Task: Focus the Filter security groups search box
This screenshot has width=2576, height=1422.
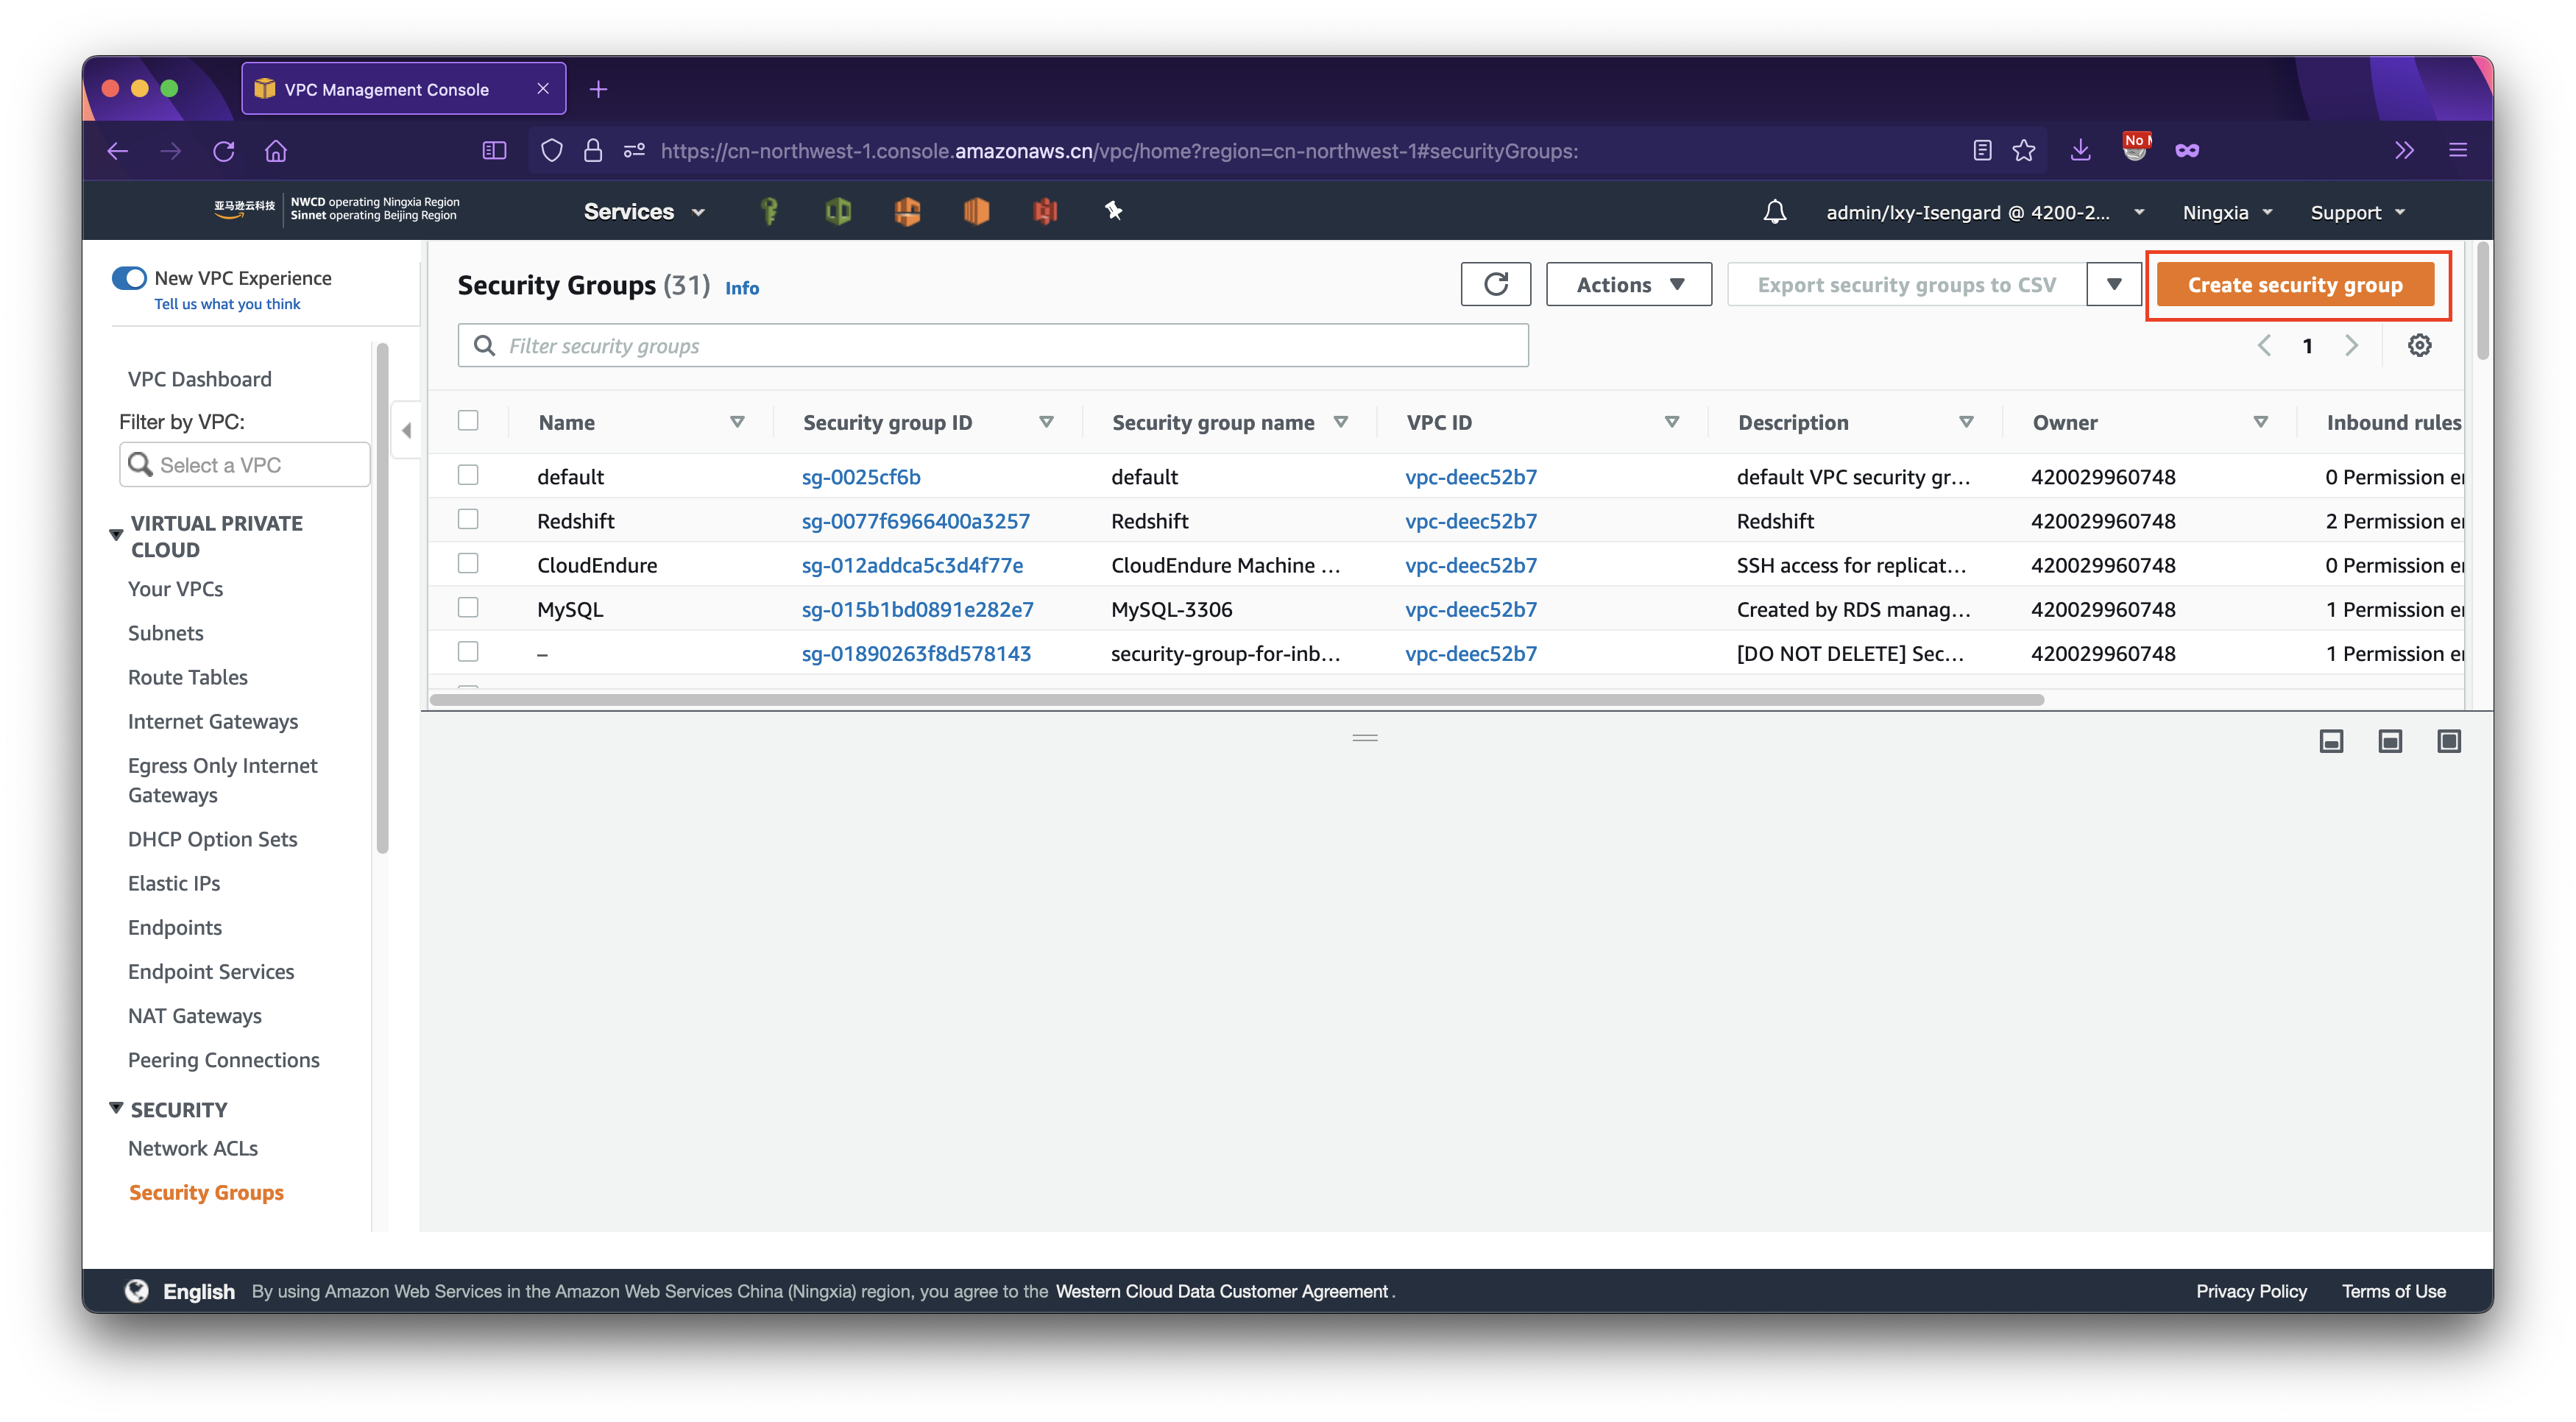Action: point(993,346)
